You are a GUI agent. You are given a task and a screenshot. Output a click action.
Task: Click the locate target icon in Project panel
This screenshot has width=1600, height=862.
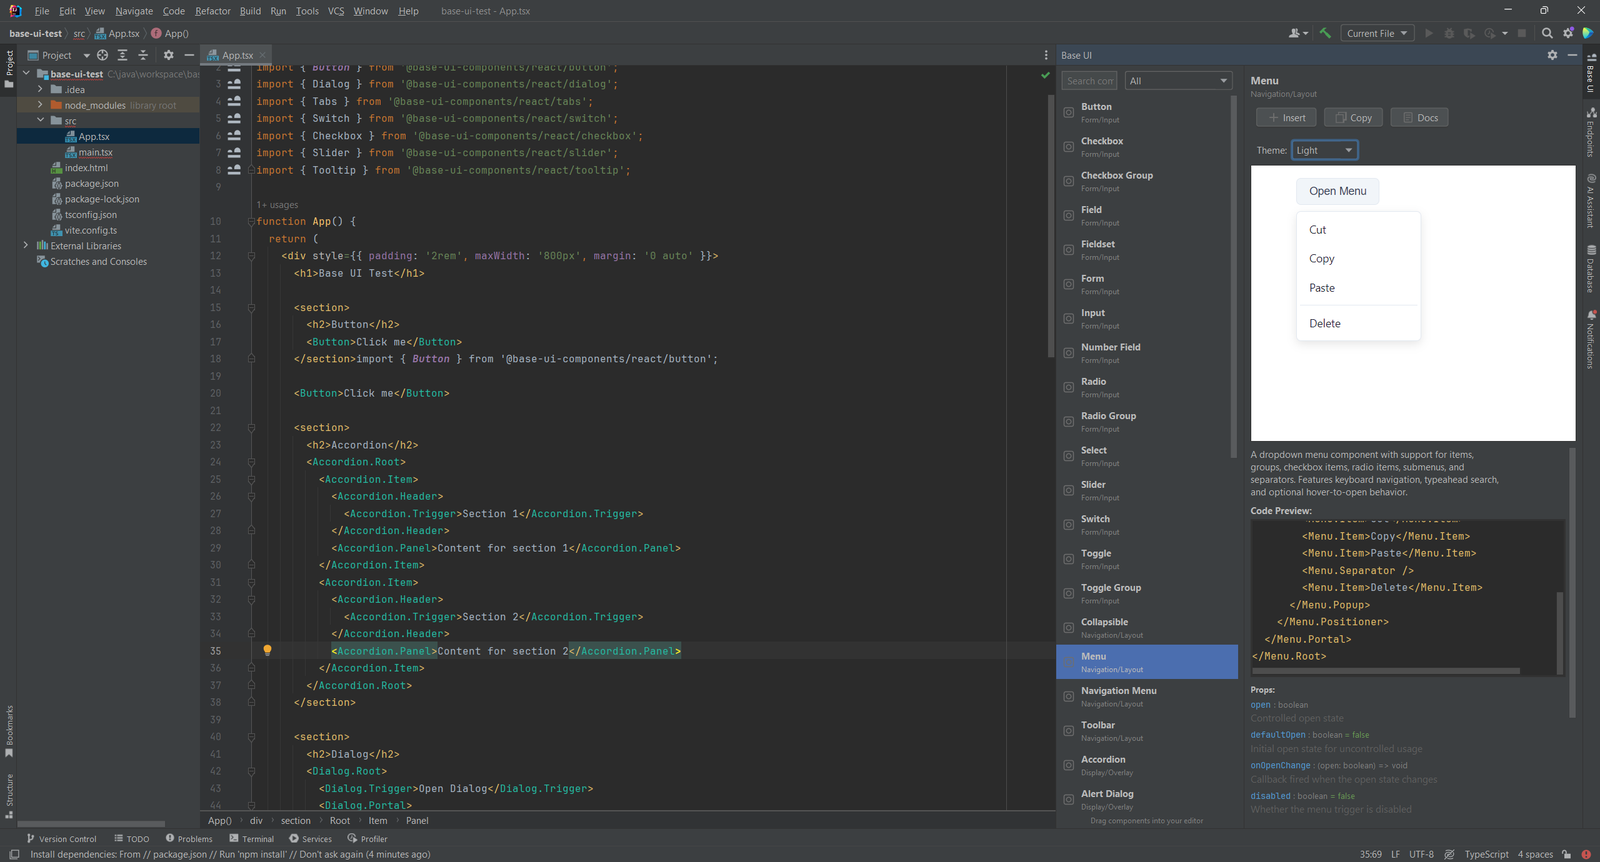pyautogui.click(x=102, y=55)
